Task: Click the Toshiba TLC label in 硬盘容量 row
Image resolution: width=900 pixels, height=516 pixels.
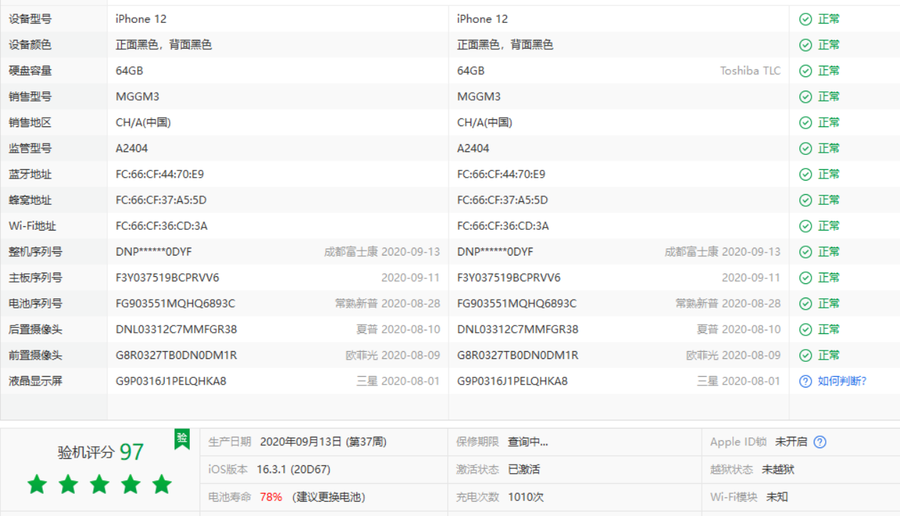Action: 750,71
